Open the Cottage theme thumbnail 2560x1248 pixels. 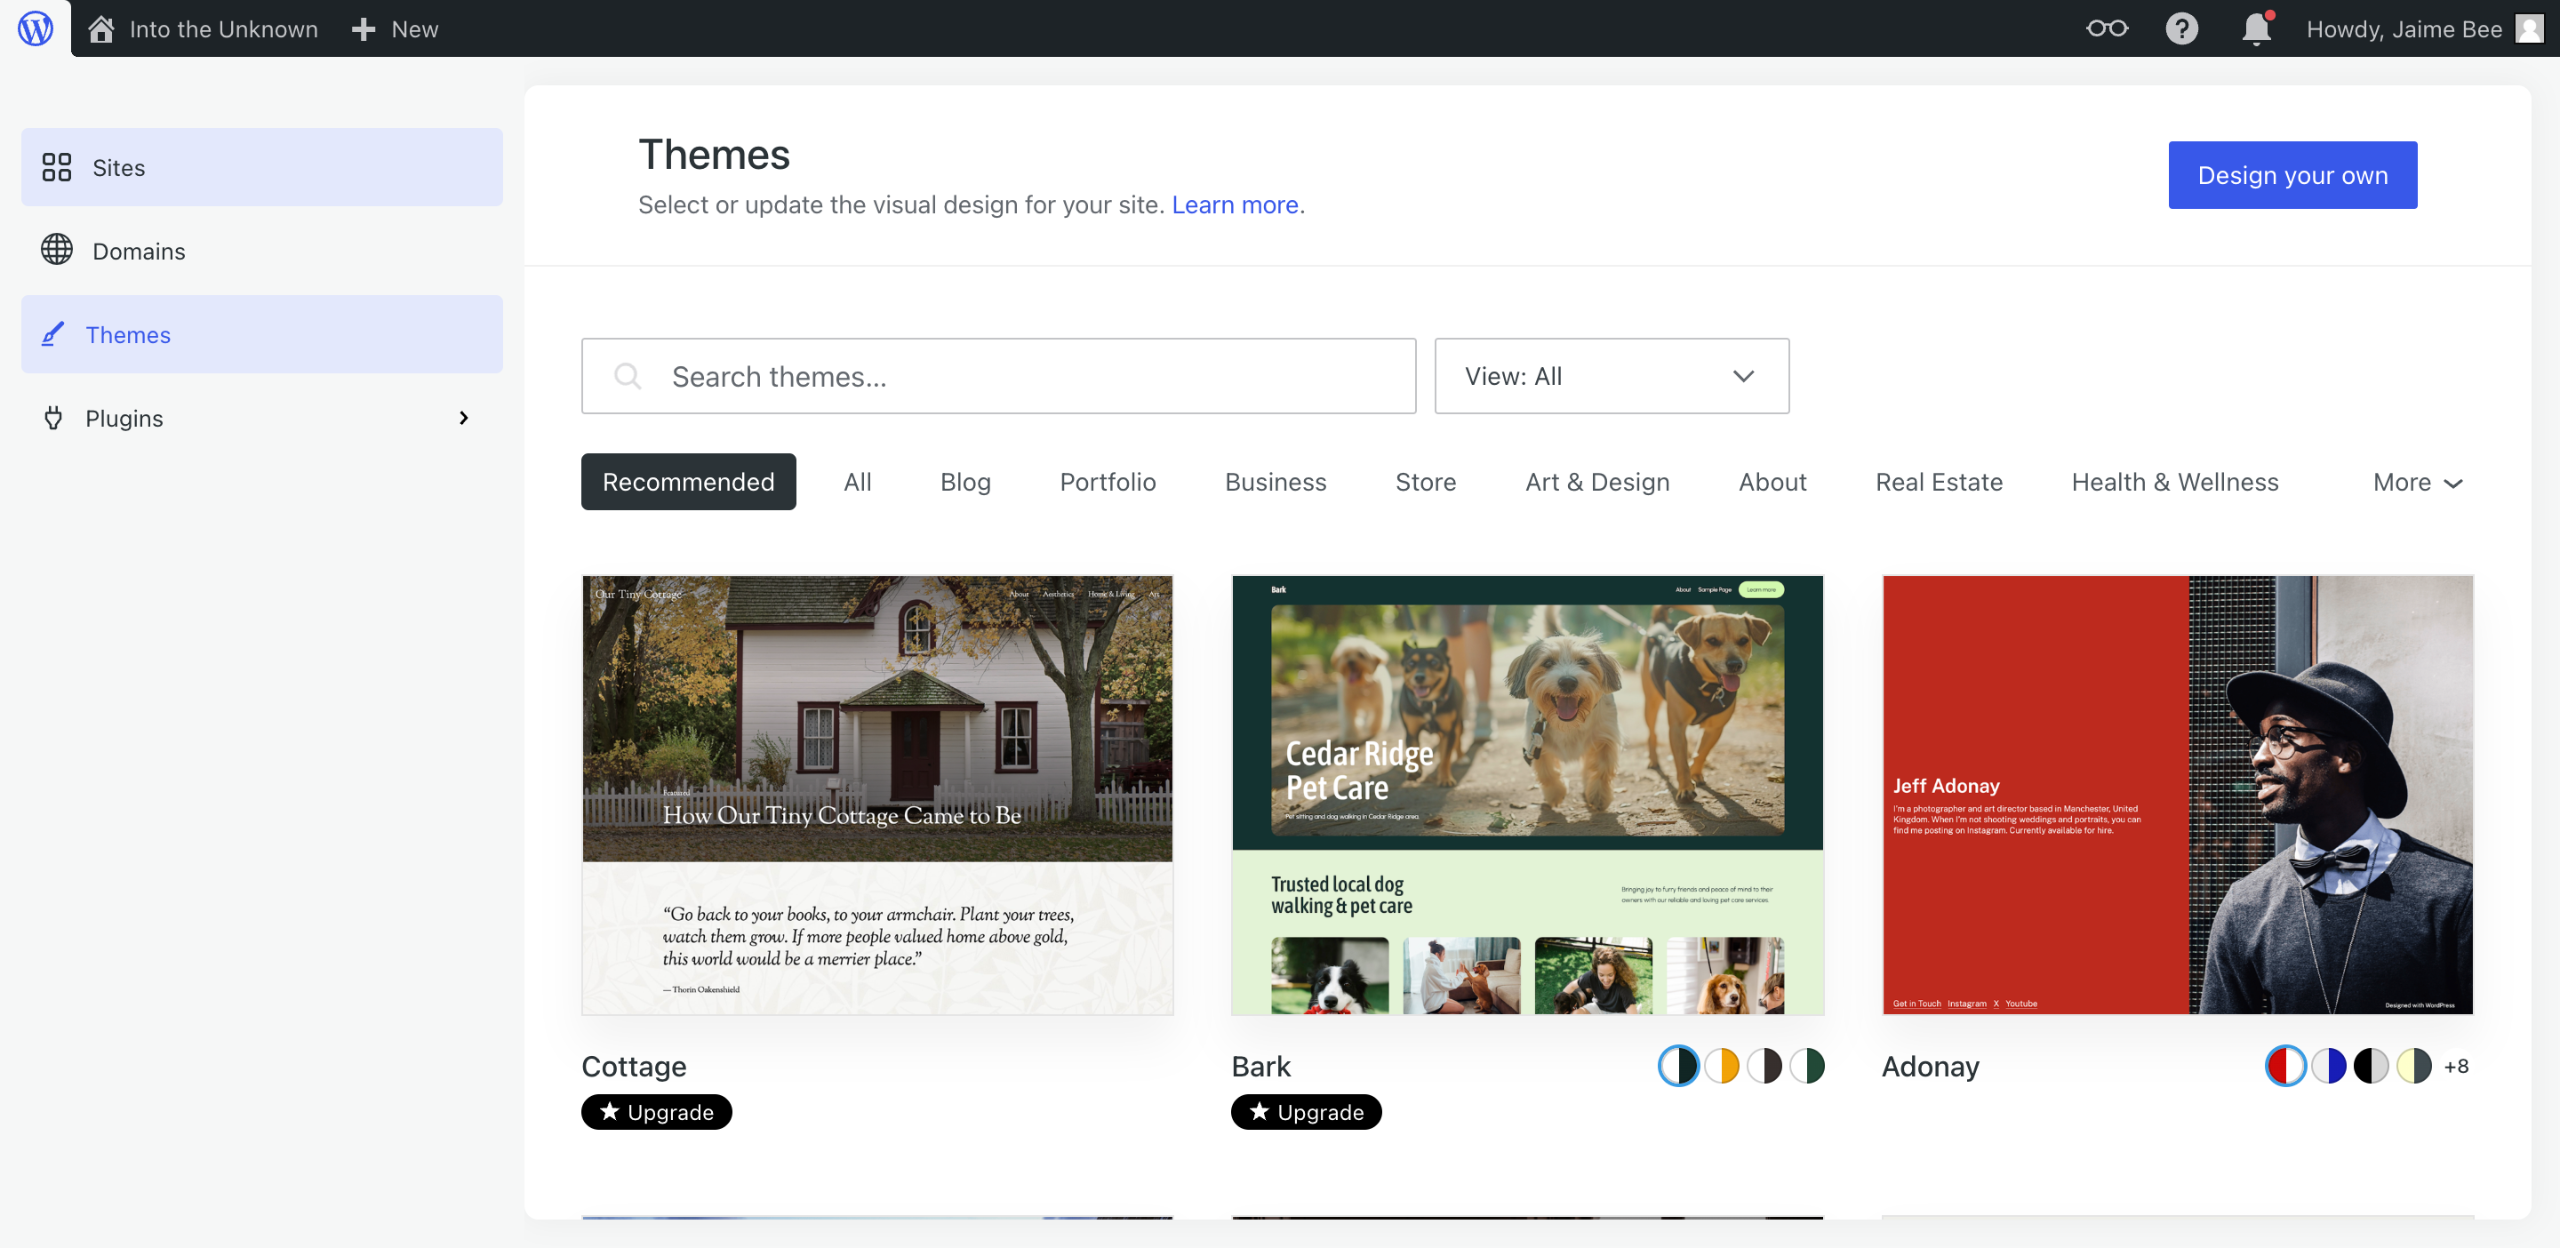coord(877,794)
